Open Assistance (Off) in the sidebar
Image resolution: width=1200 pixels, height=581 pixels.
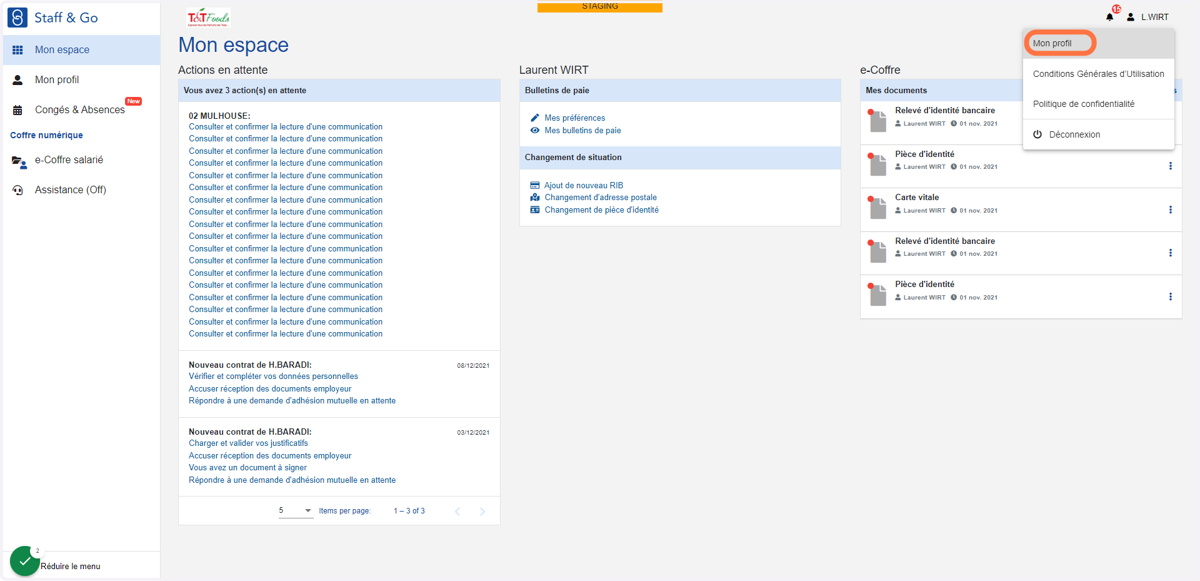[x=80, y=190]
